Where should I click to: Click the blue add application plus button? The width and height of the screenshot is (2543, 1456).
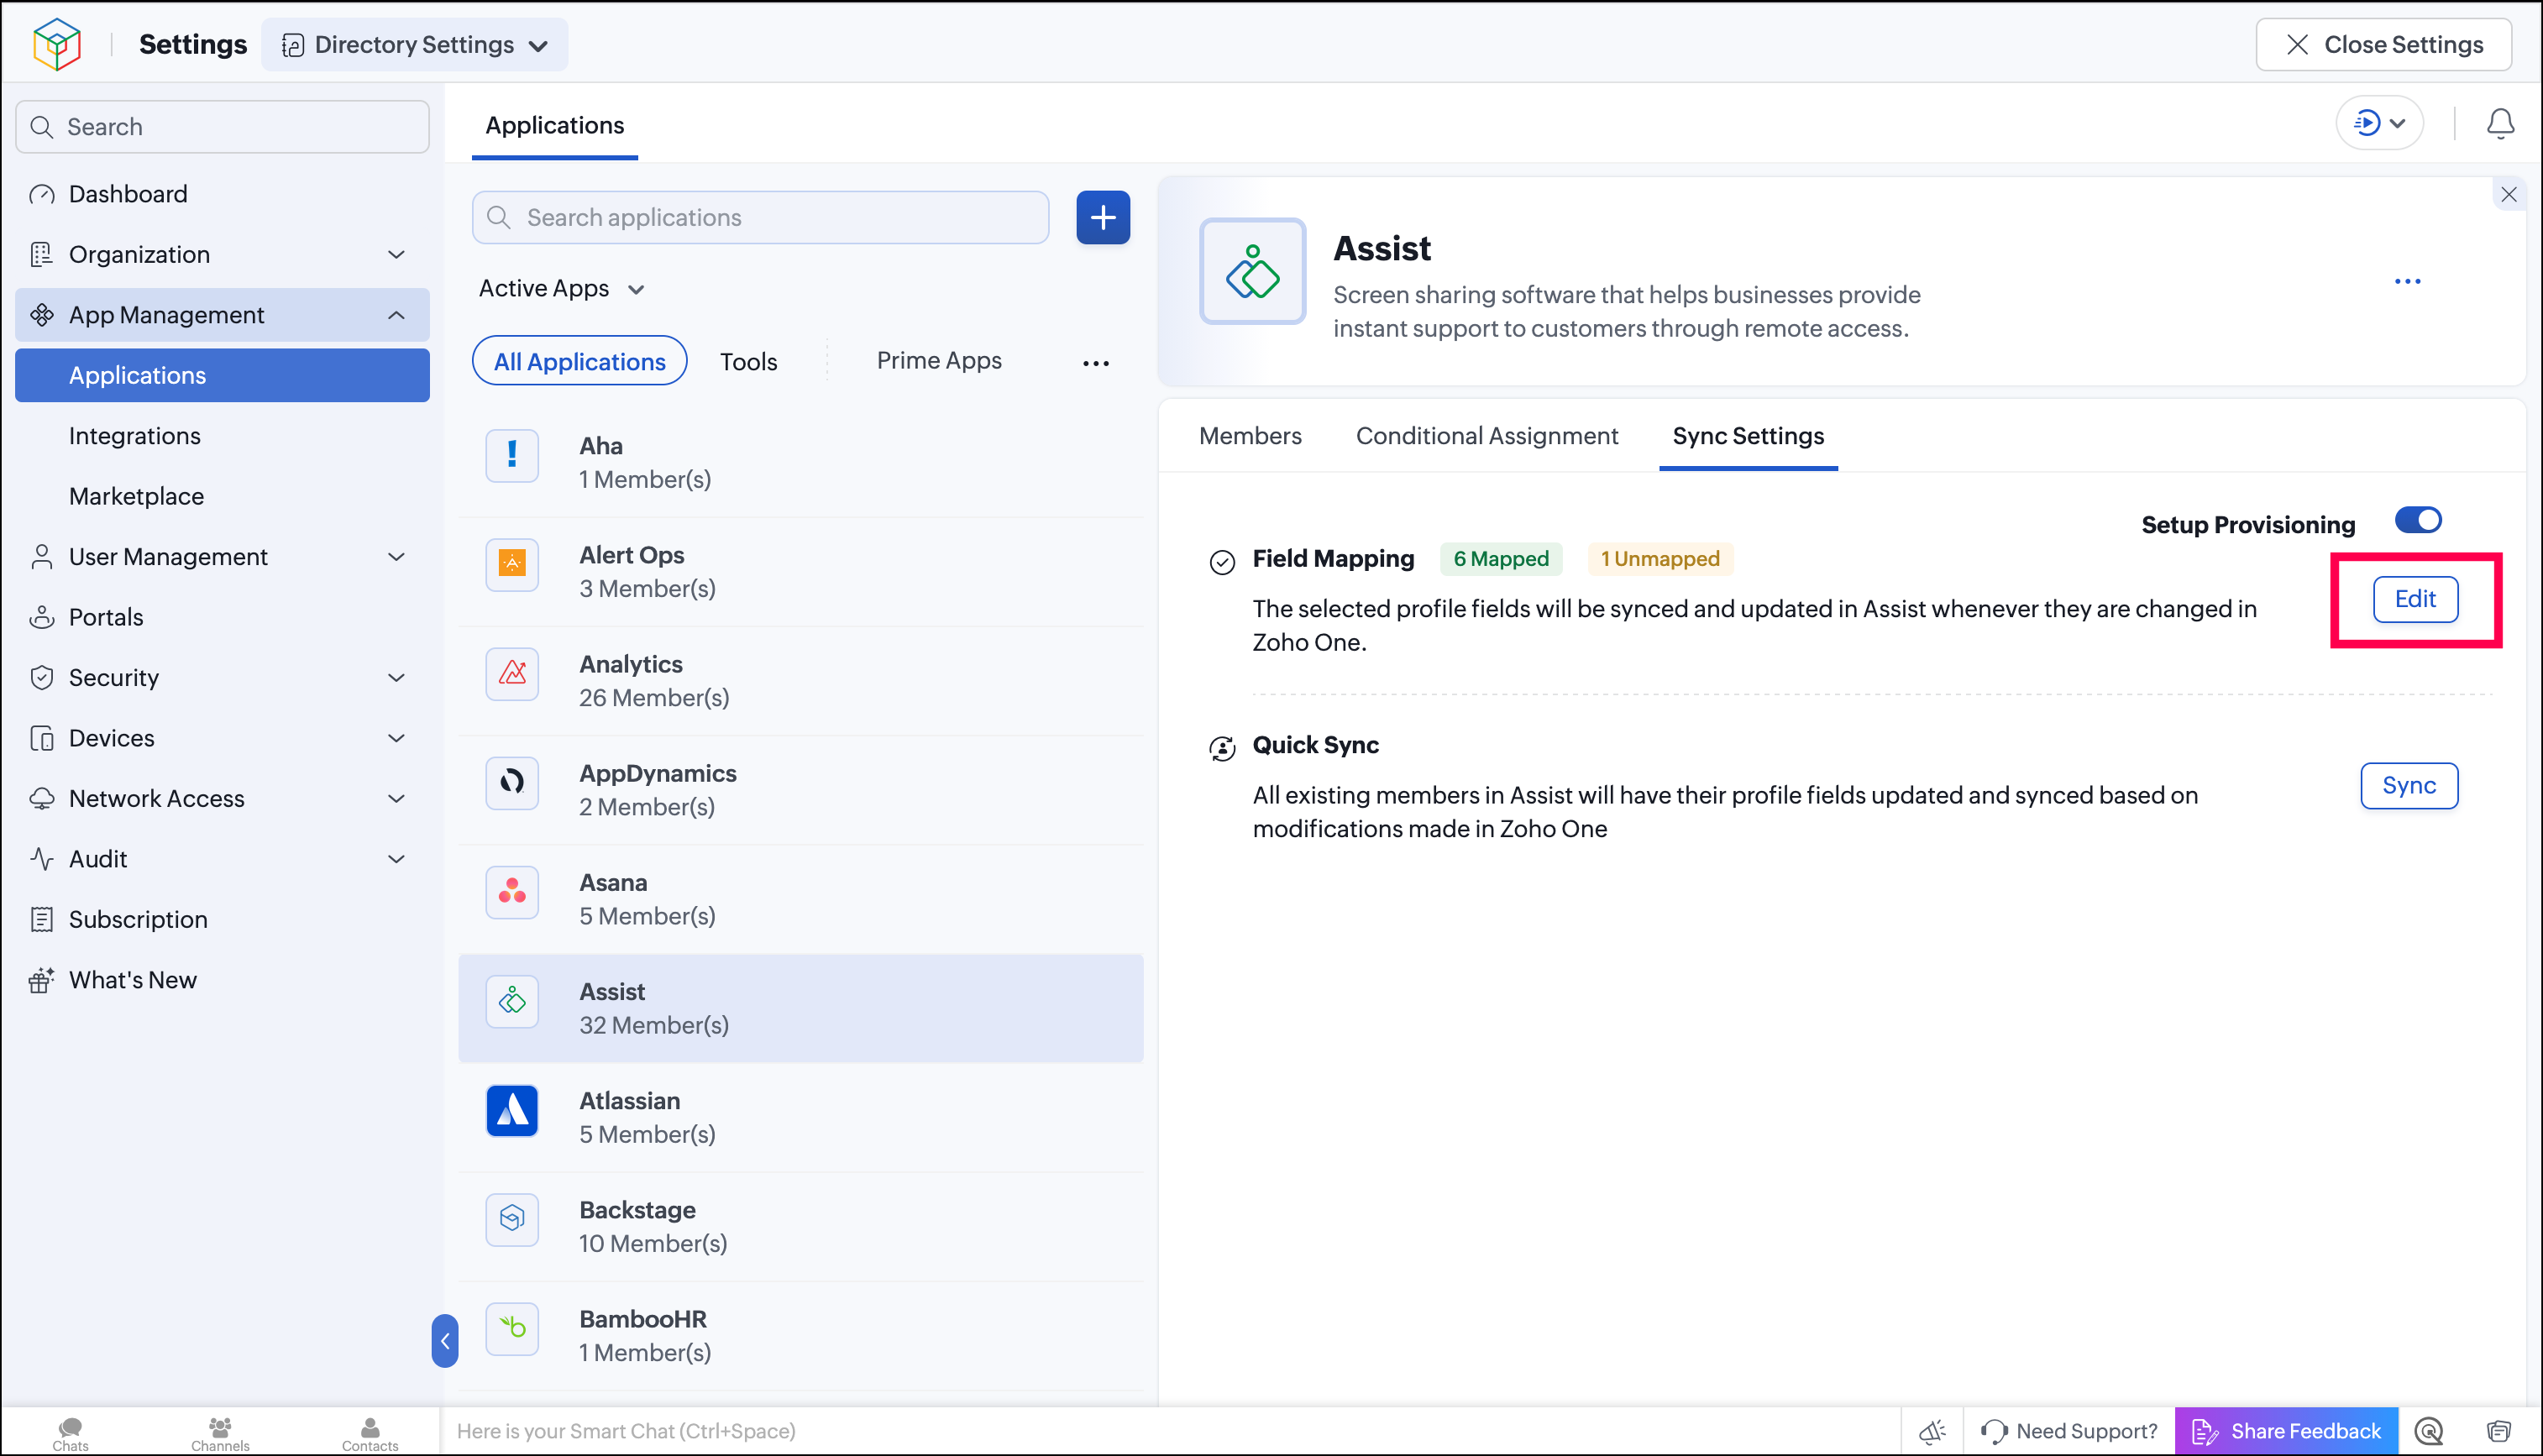pos(1103,217)
